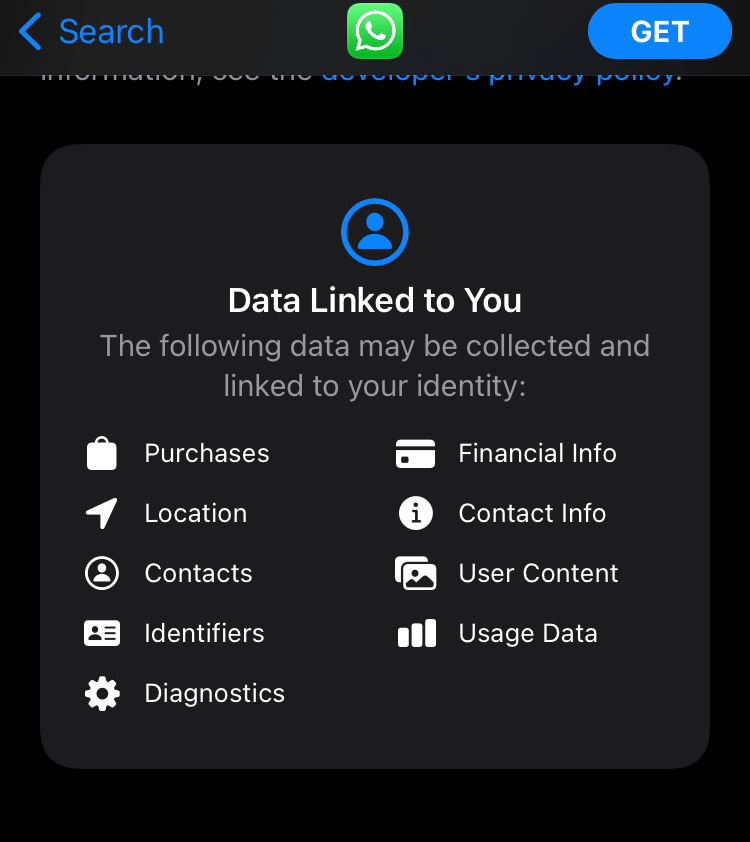Tap the Contacts person circle icon
This screenshot has height=842, width=750.
[102, 573]
